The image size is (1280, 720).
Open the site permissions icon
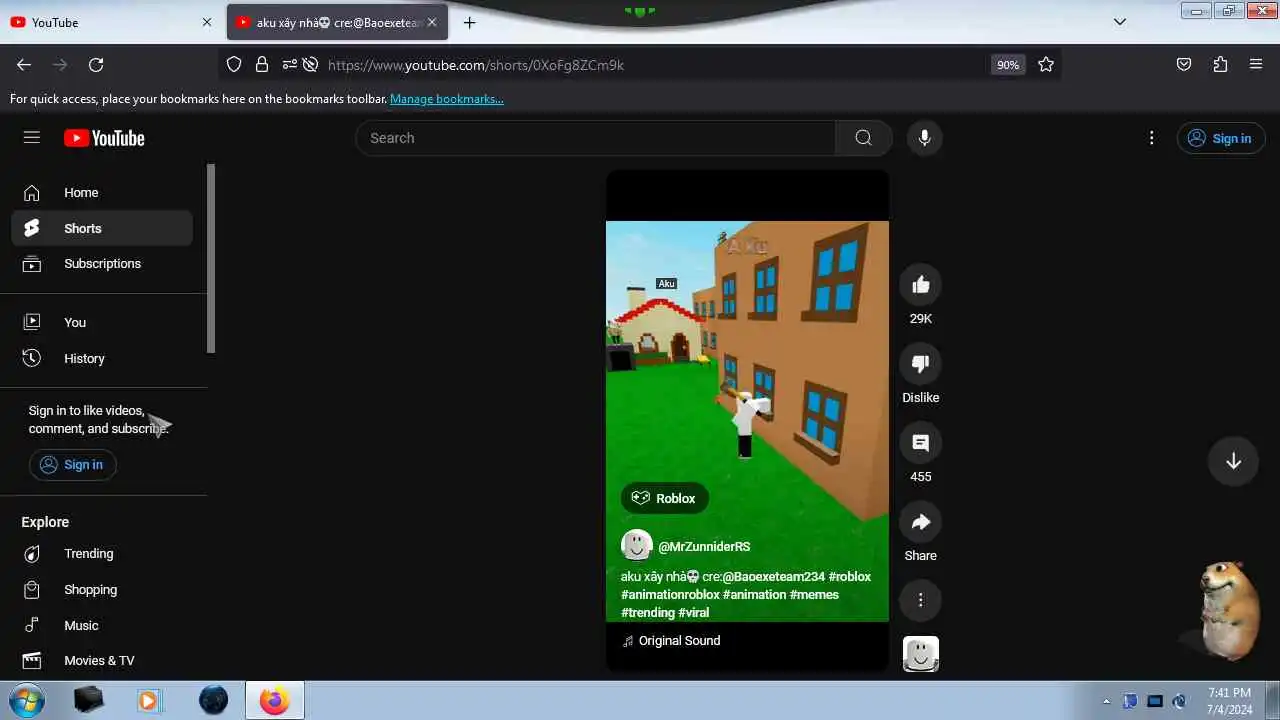coord(289,65)
